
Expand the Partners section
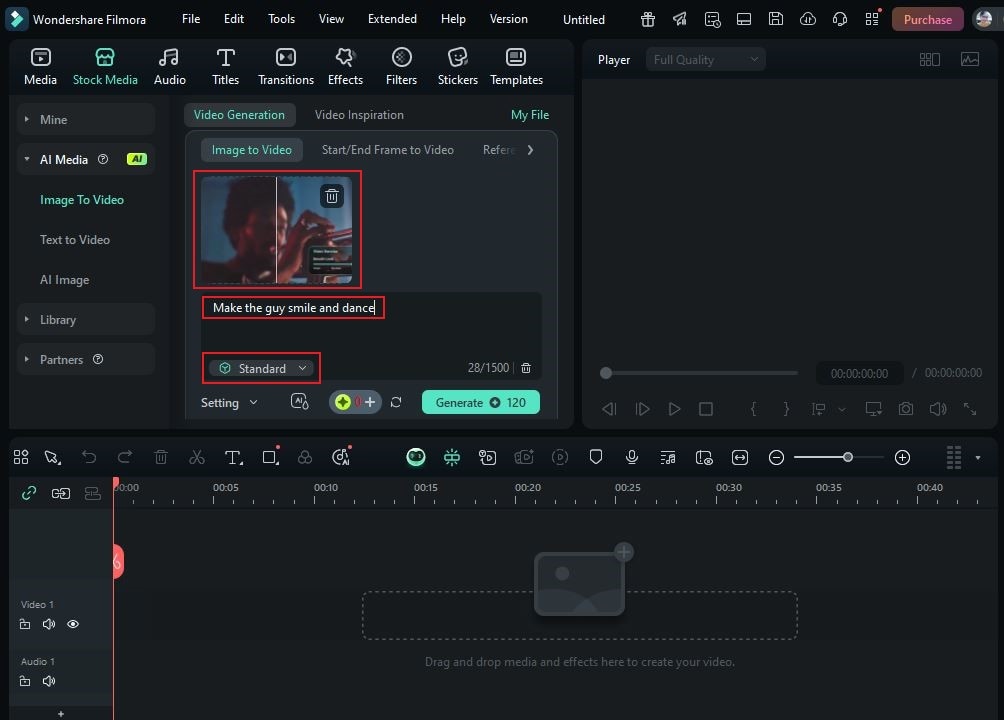[86, 359]
